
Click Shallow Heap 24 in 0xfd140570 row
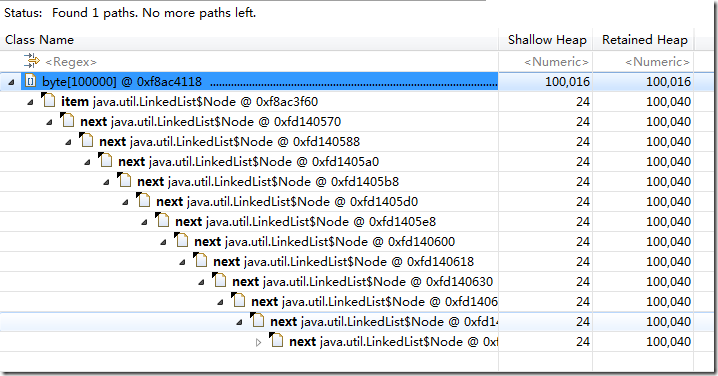coord(583,122)
